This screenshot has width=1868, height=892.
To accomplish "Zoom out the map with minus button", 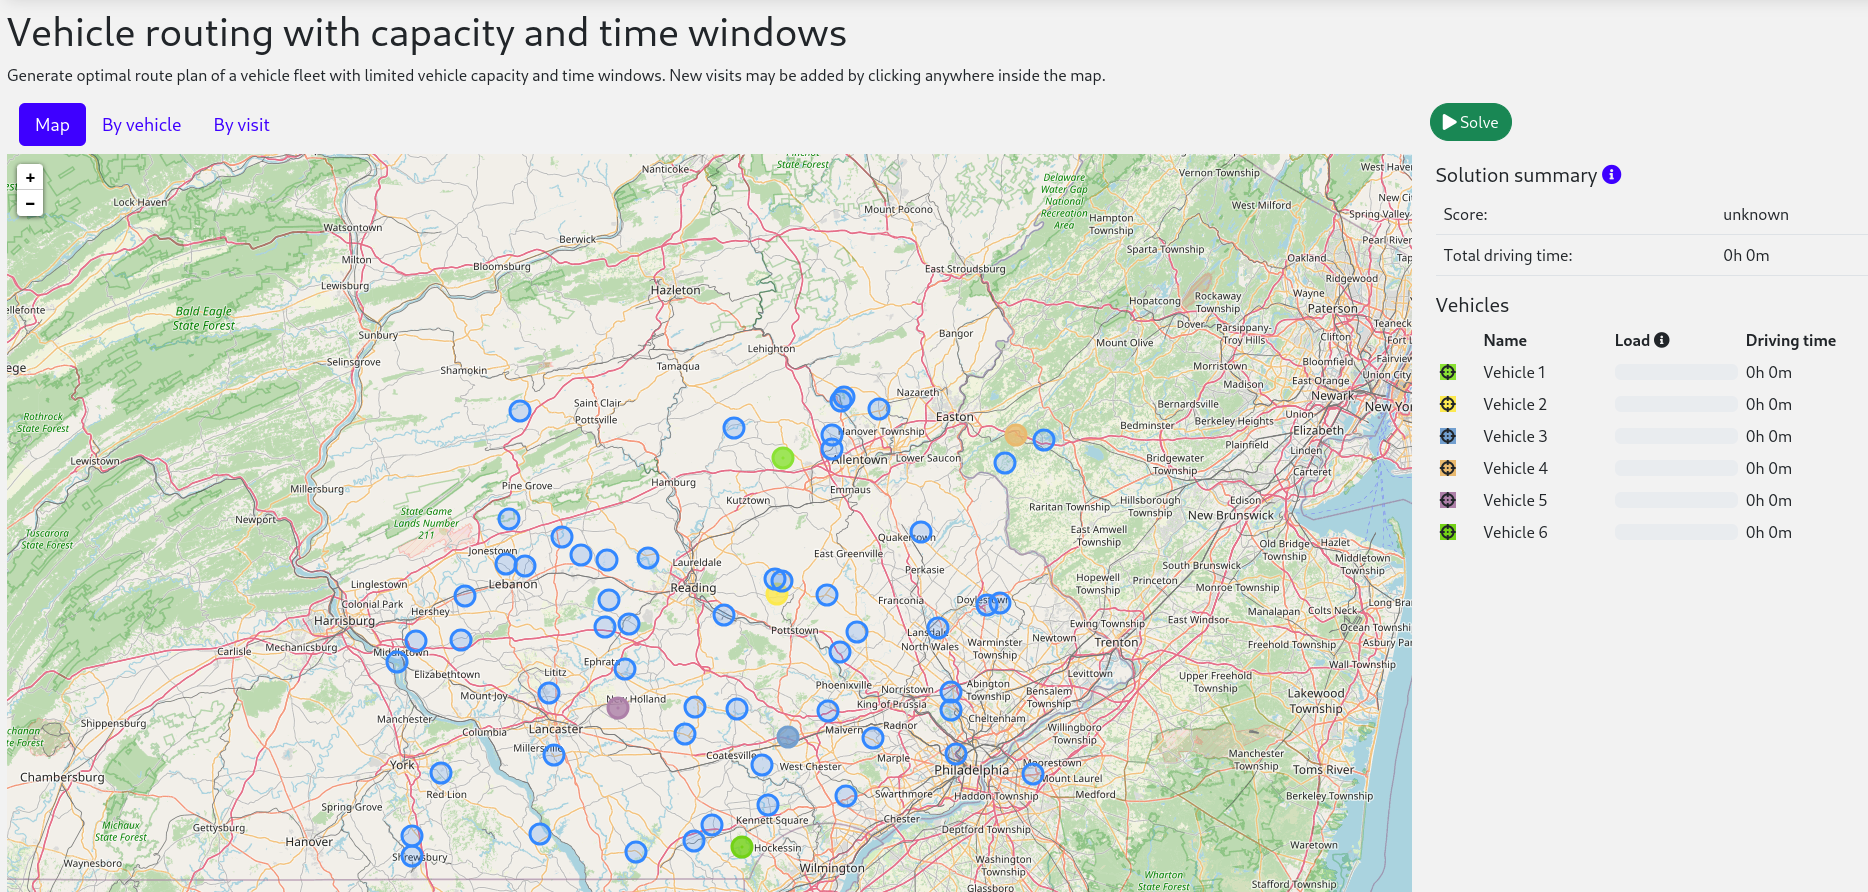I will [x=30, y=204].
